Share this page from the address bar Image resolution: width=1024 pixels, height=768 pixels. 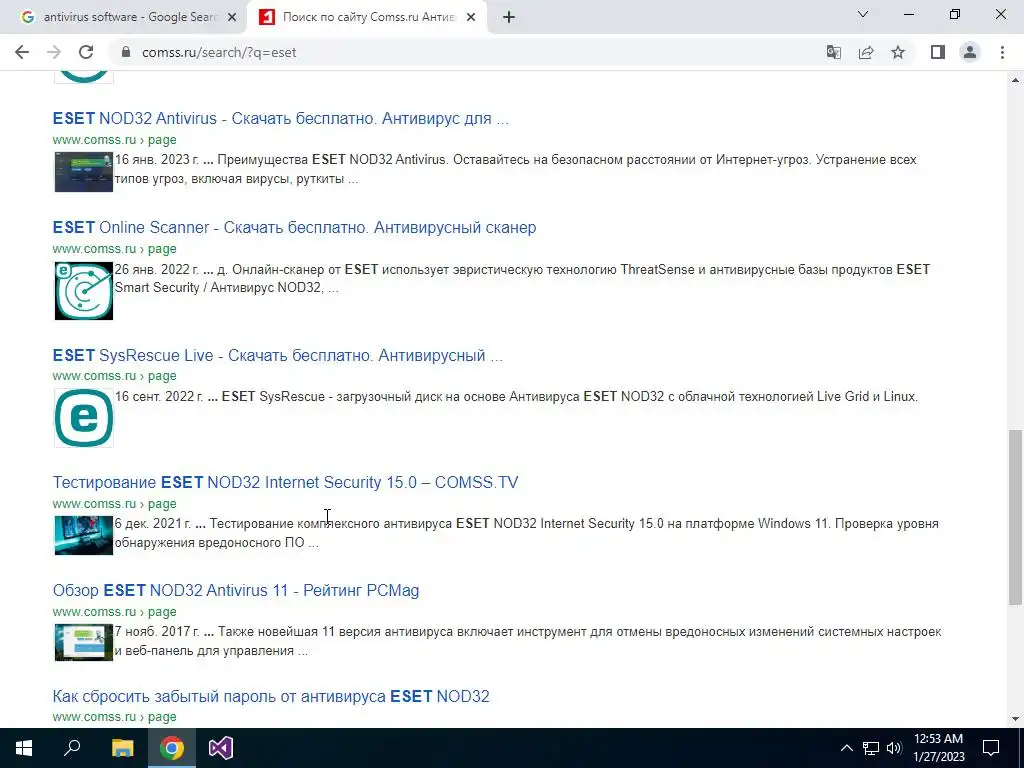(x=866, y=52)
